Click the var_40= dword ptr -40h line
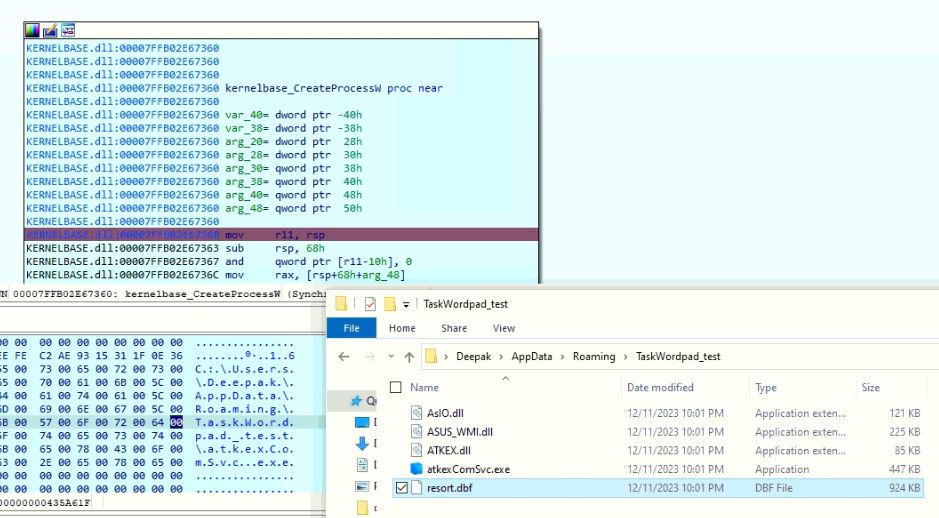Viewport: 939px width, 518px height. pyautogui.click(x=293, y=115)
